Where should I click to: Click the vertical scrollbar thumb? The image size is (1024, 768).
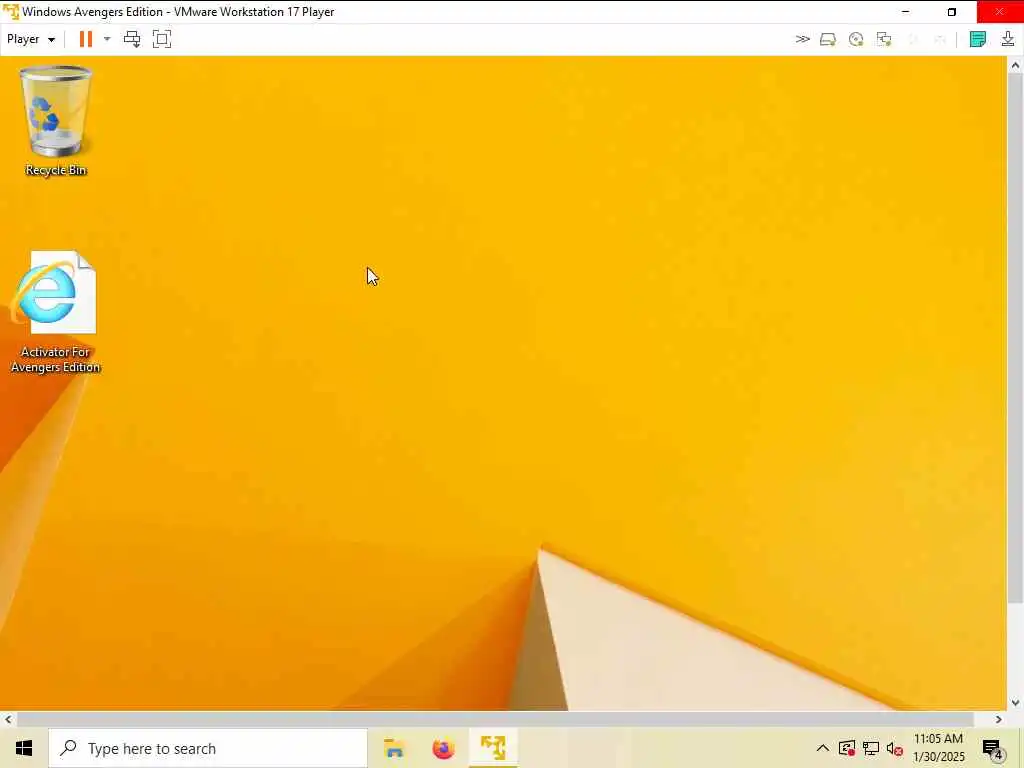[x=1015, y=338]
